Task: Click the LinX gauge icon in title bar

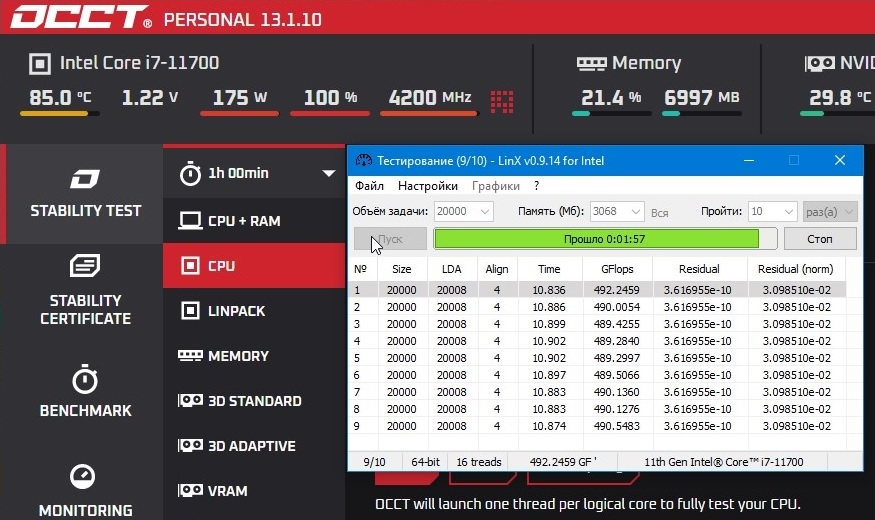Action: point(363,161)
